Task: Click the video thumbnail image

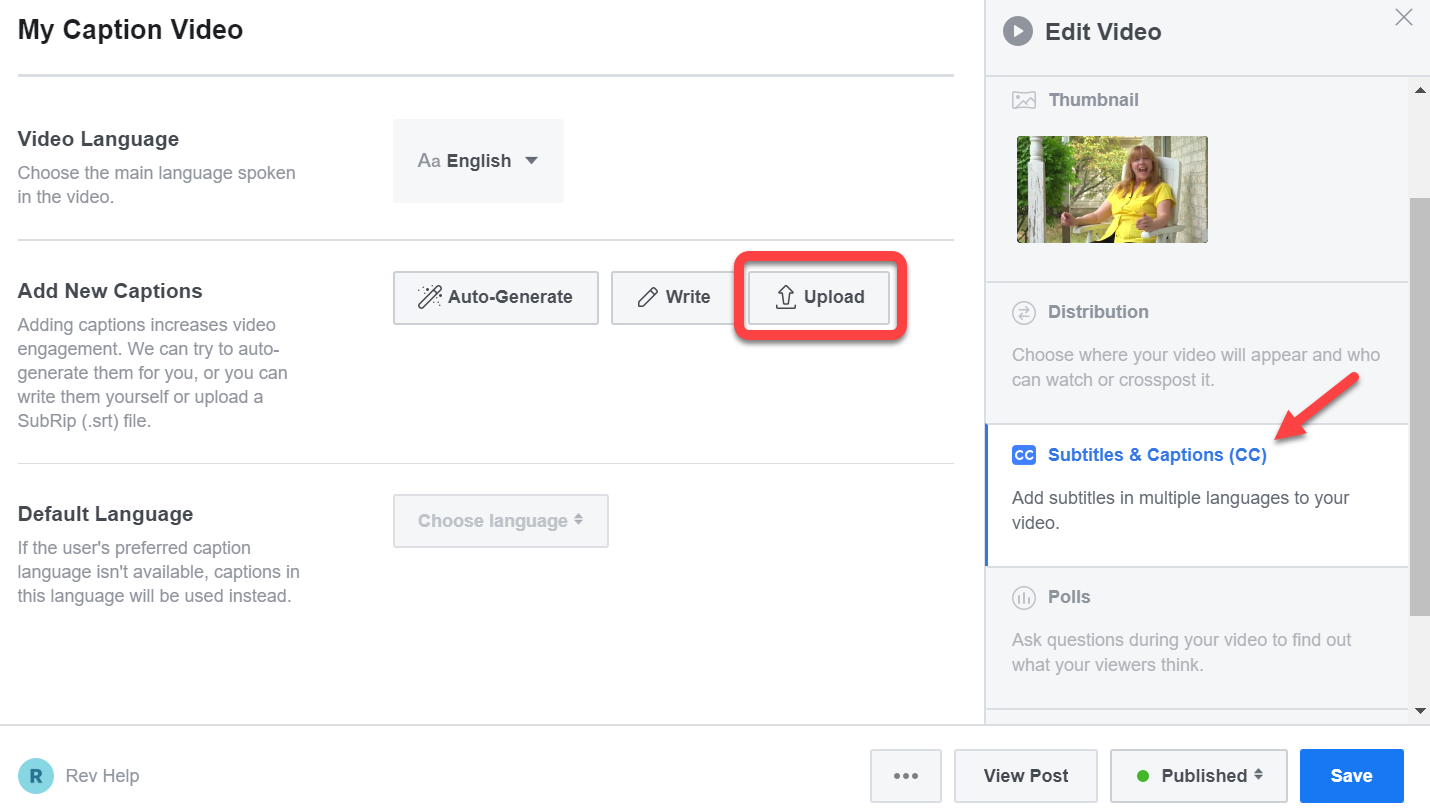Action: click(x=1112, y=190)
